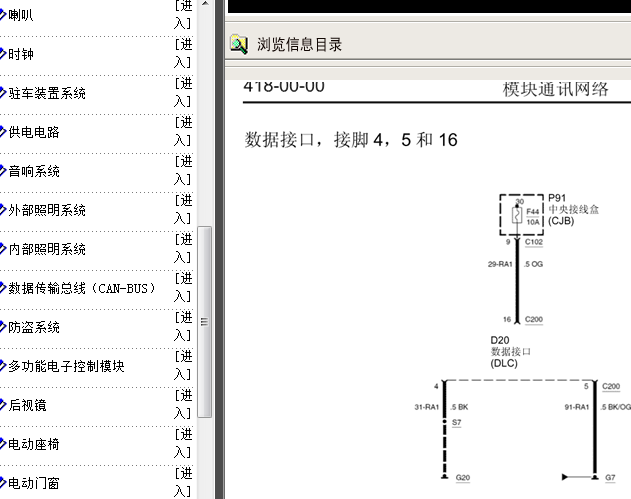Image resolution: width=631 pixels, height=499 pixels.
Task: Open the 时钟 topic entry
Action: [x=21, y=54]
